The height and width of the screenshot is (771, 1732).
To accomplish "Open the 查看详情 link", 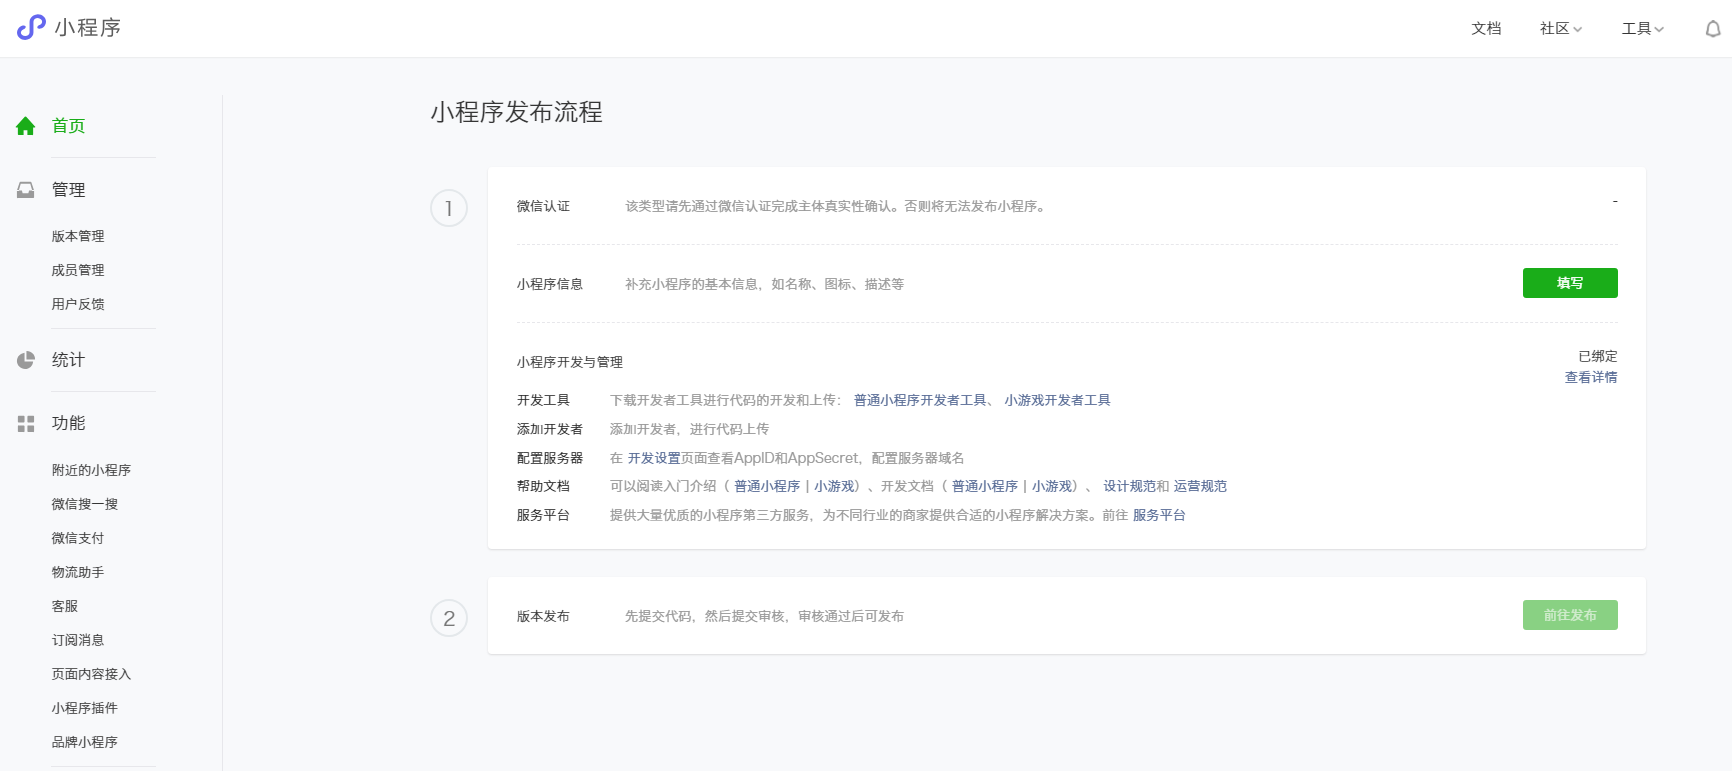I will tap(1591, 377).
